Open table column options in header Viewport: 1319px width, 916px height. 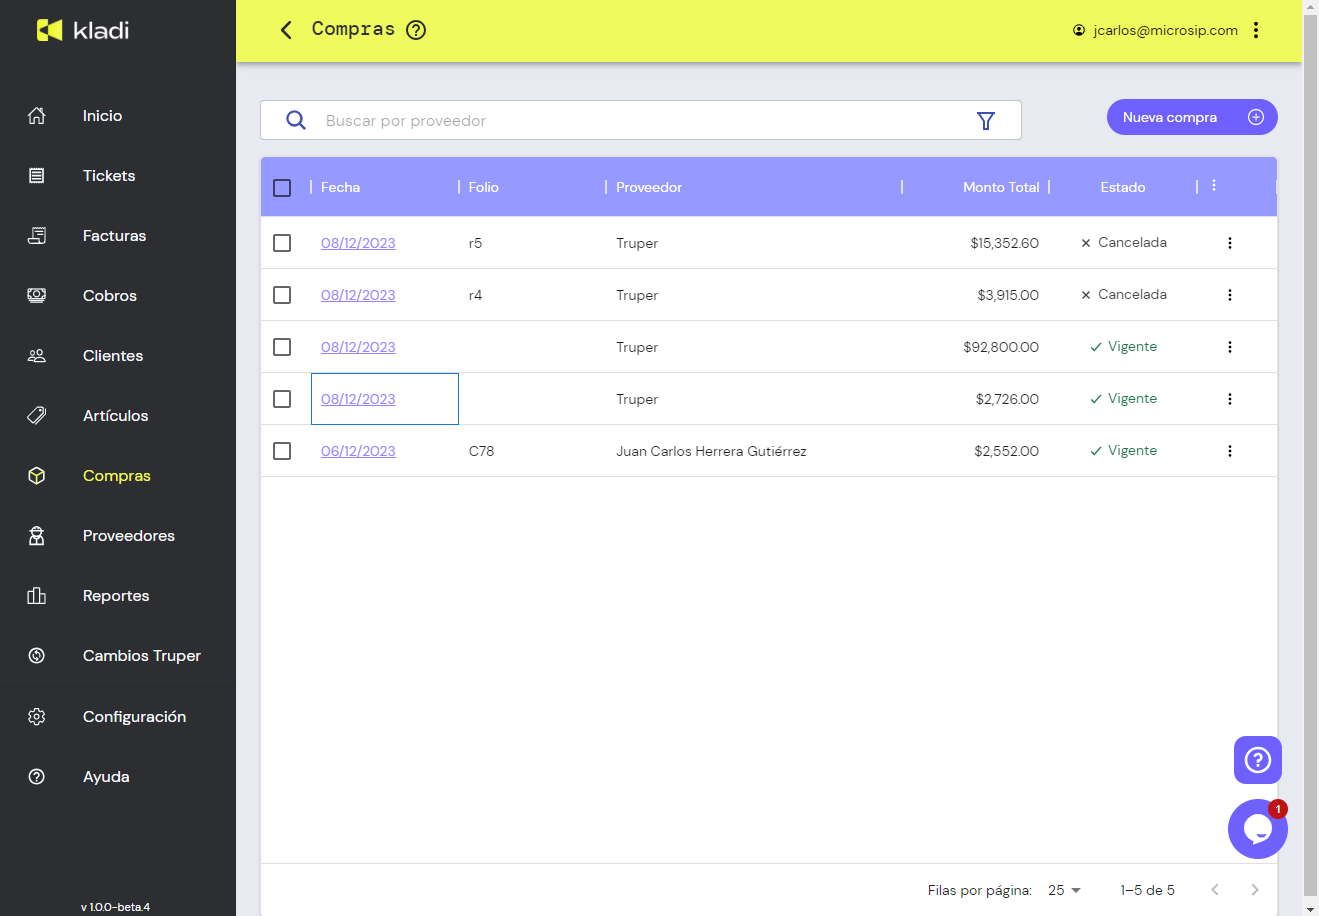[1214, 186]
